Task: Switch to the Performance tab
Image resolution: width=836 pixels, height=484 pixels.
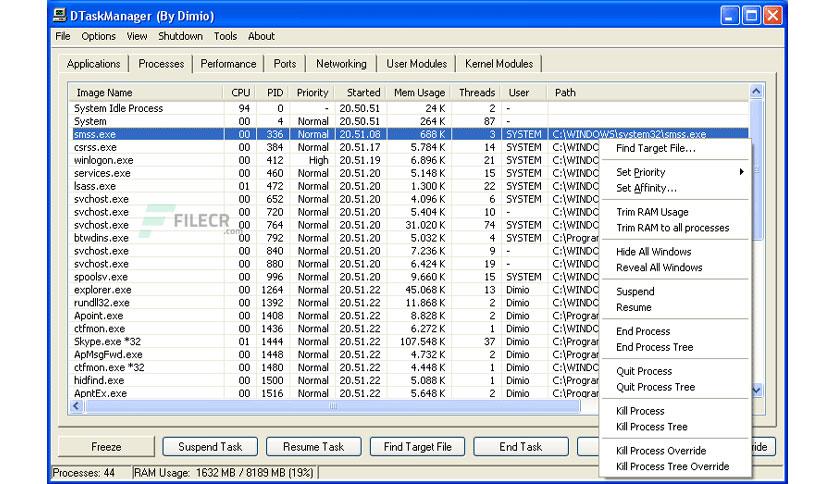Action: [228, 64]
